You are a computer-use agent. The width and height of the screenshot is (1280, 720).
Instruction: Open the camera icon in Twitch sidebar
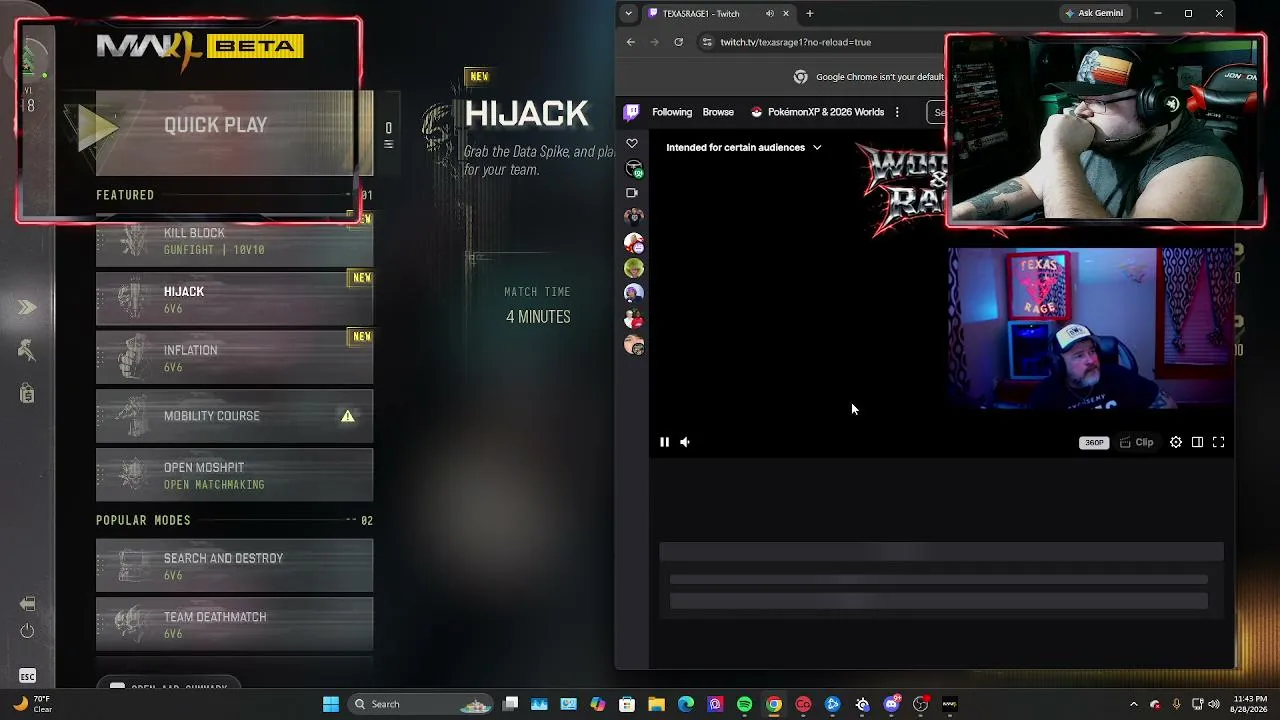632,192
